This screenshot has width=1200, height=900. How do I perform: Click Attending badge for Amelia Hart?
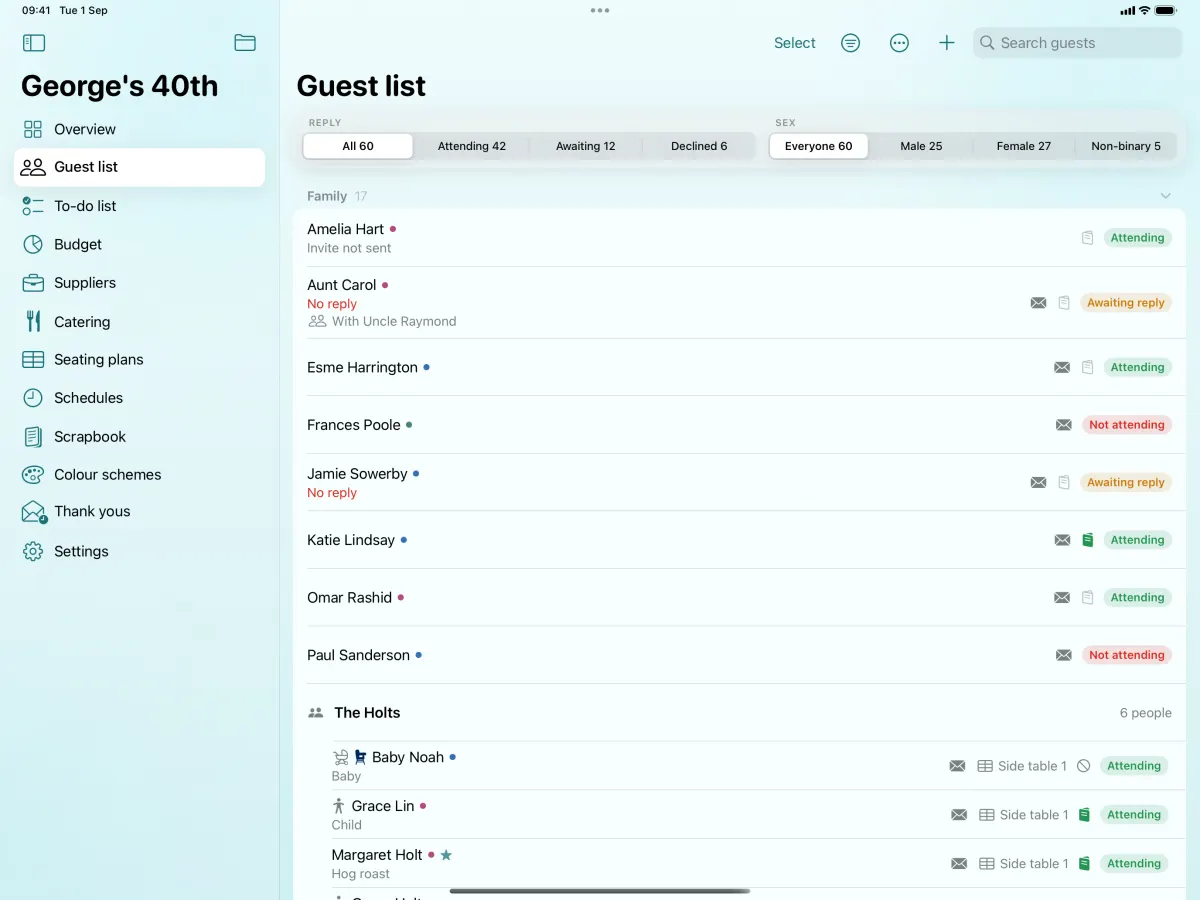(x=1137, y=238)
